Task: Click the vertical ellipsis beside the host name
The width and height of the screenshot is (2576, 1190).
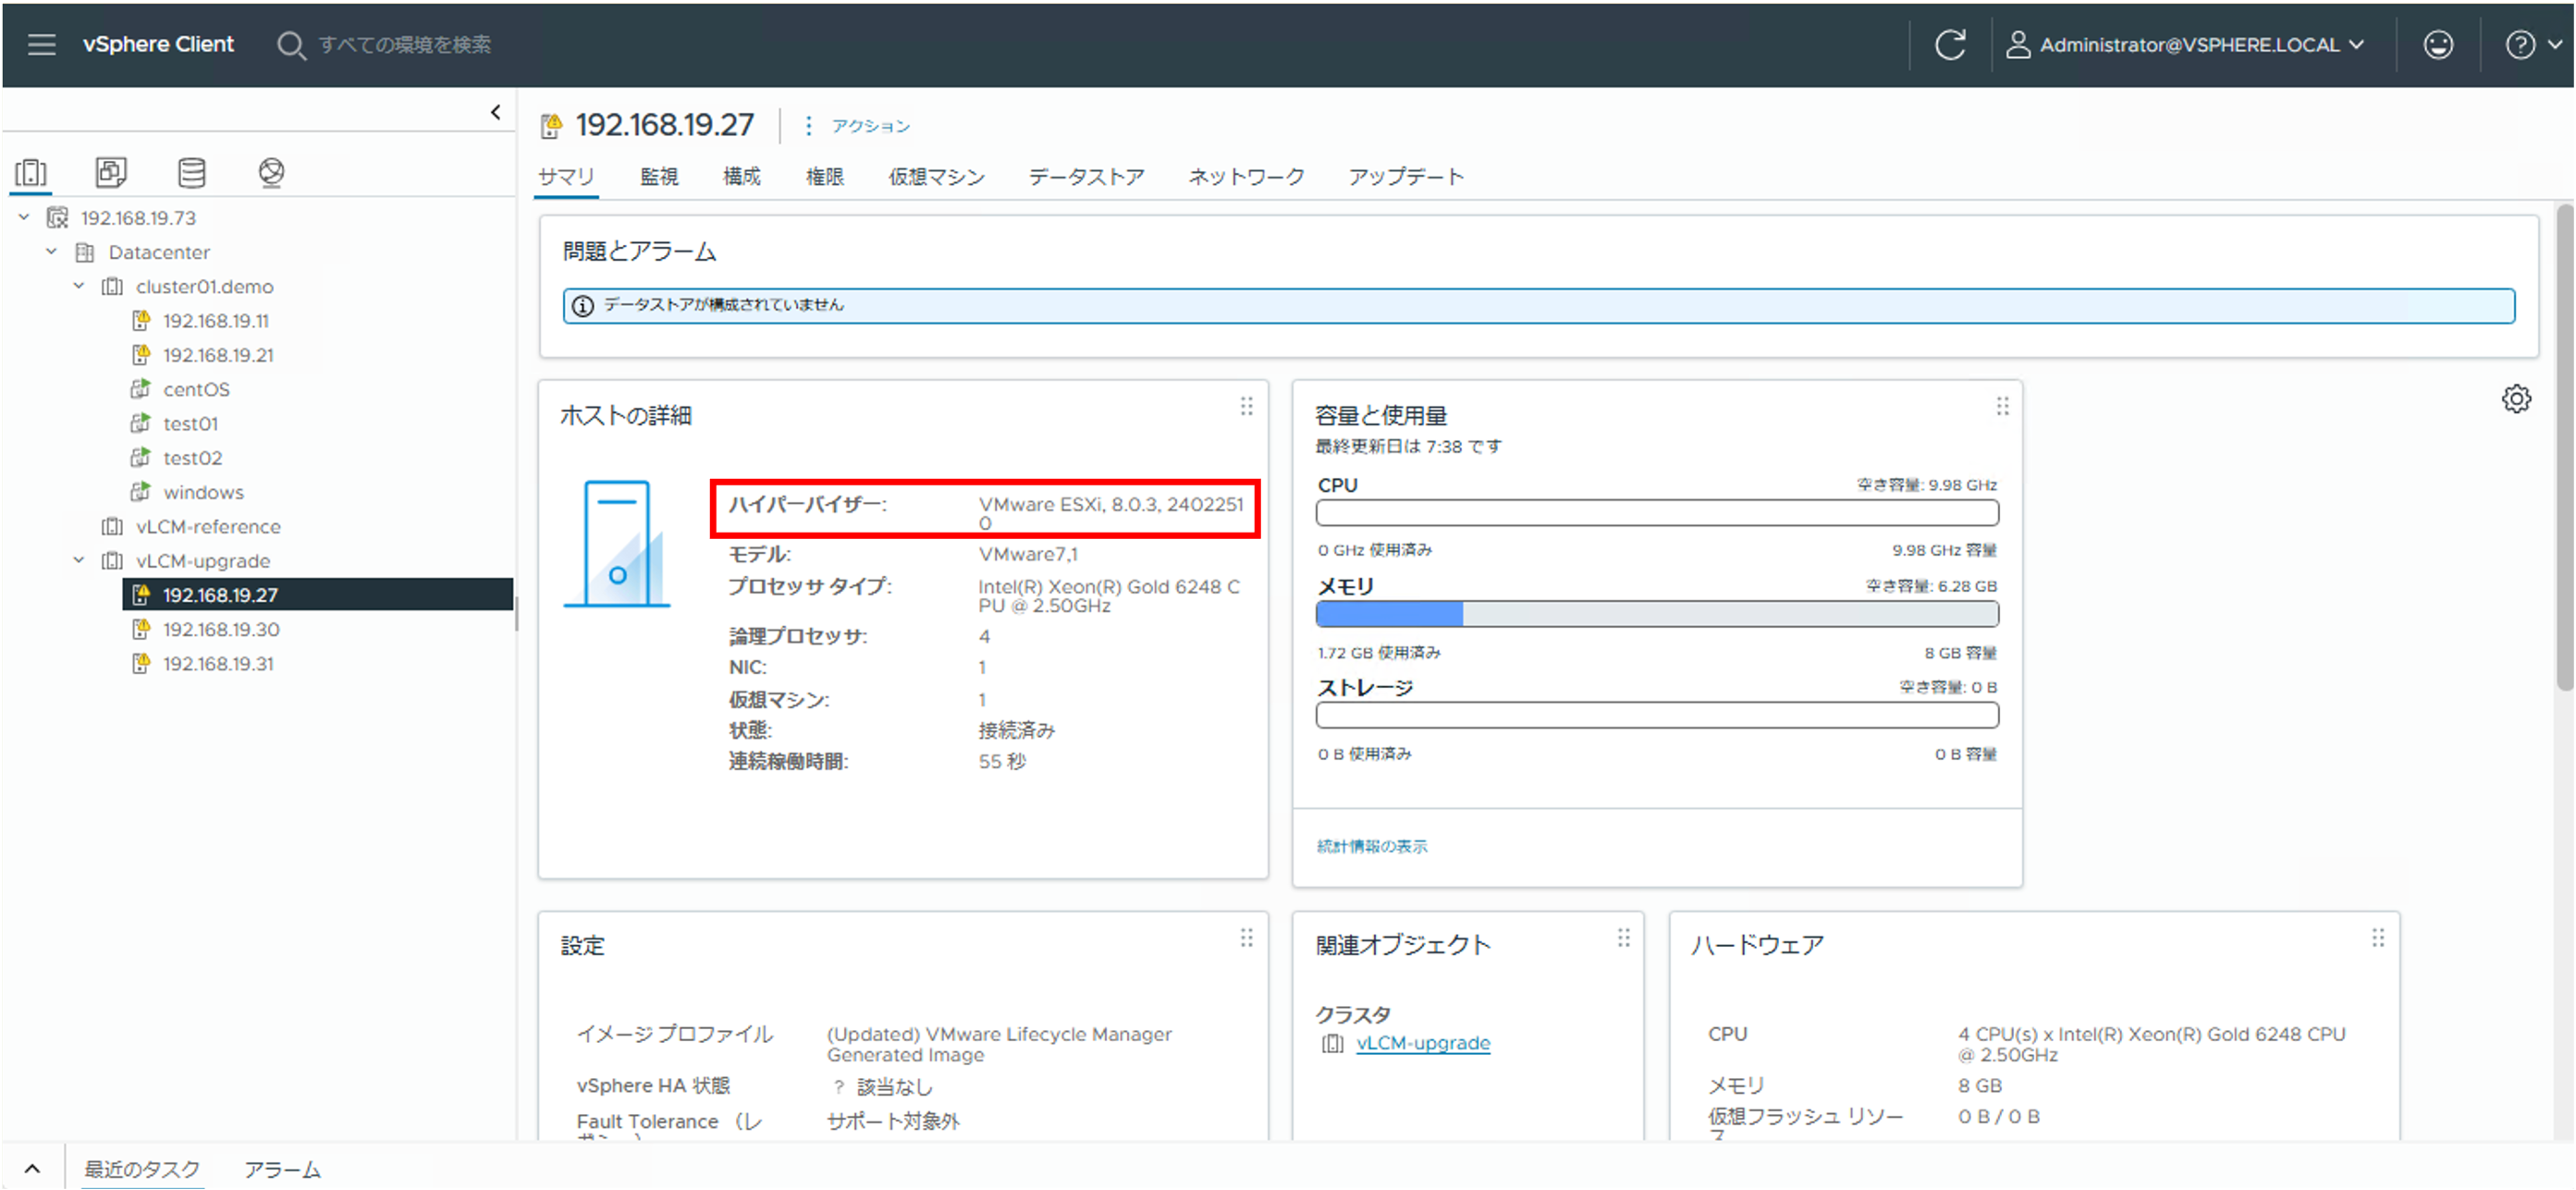Action: tap(808, 126)
